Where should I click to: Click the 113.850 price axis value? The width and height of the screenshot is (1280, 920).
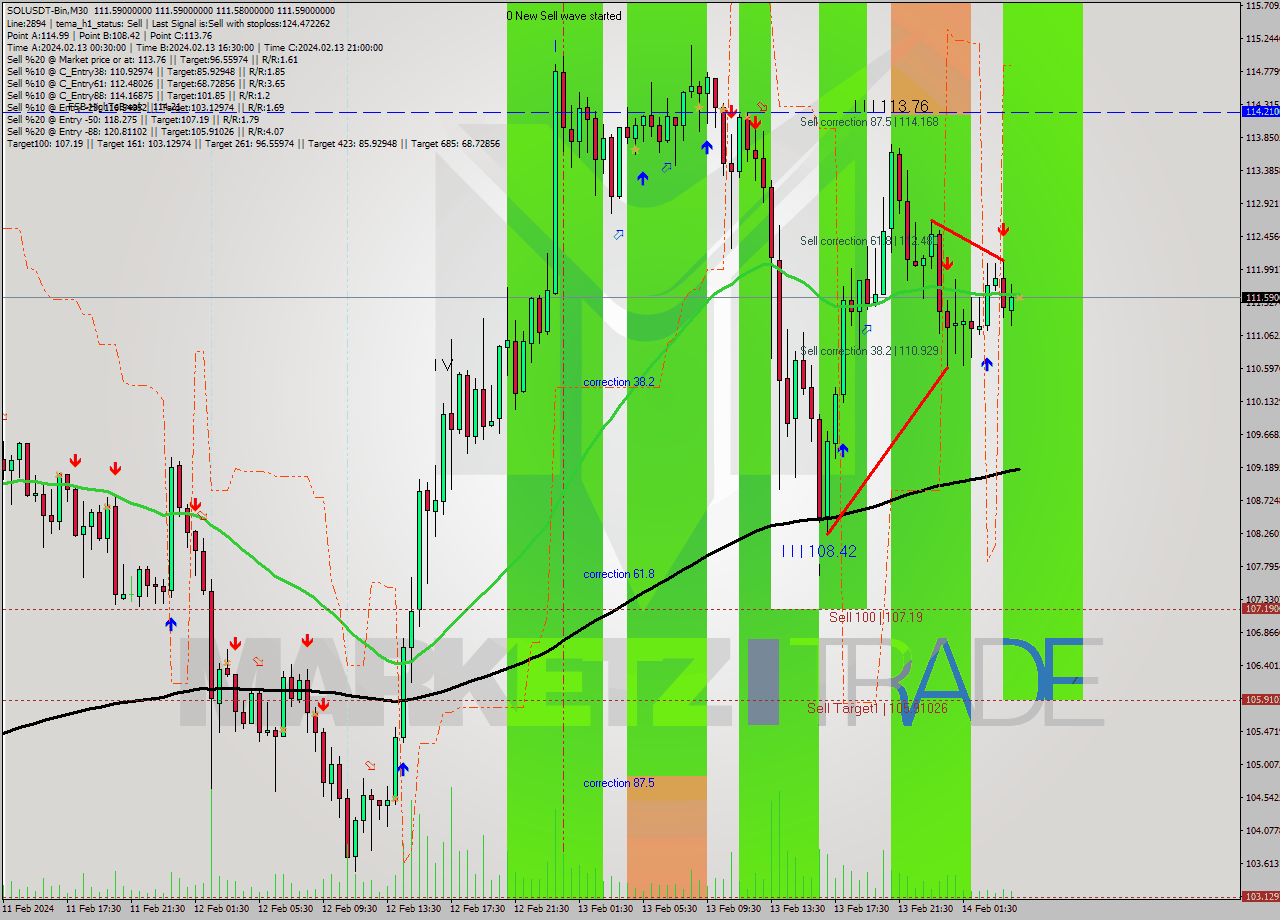click(1262, 137)
